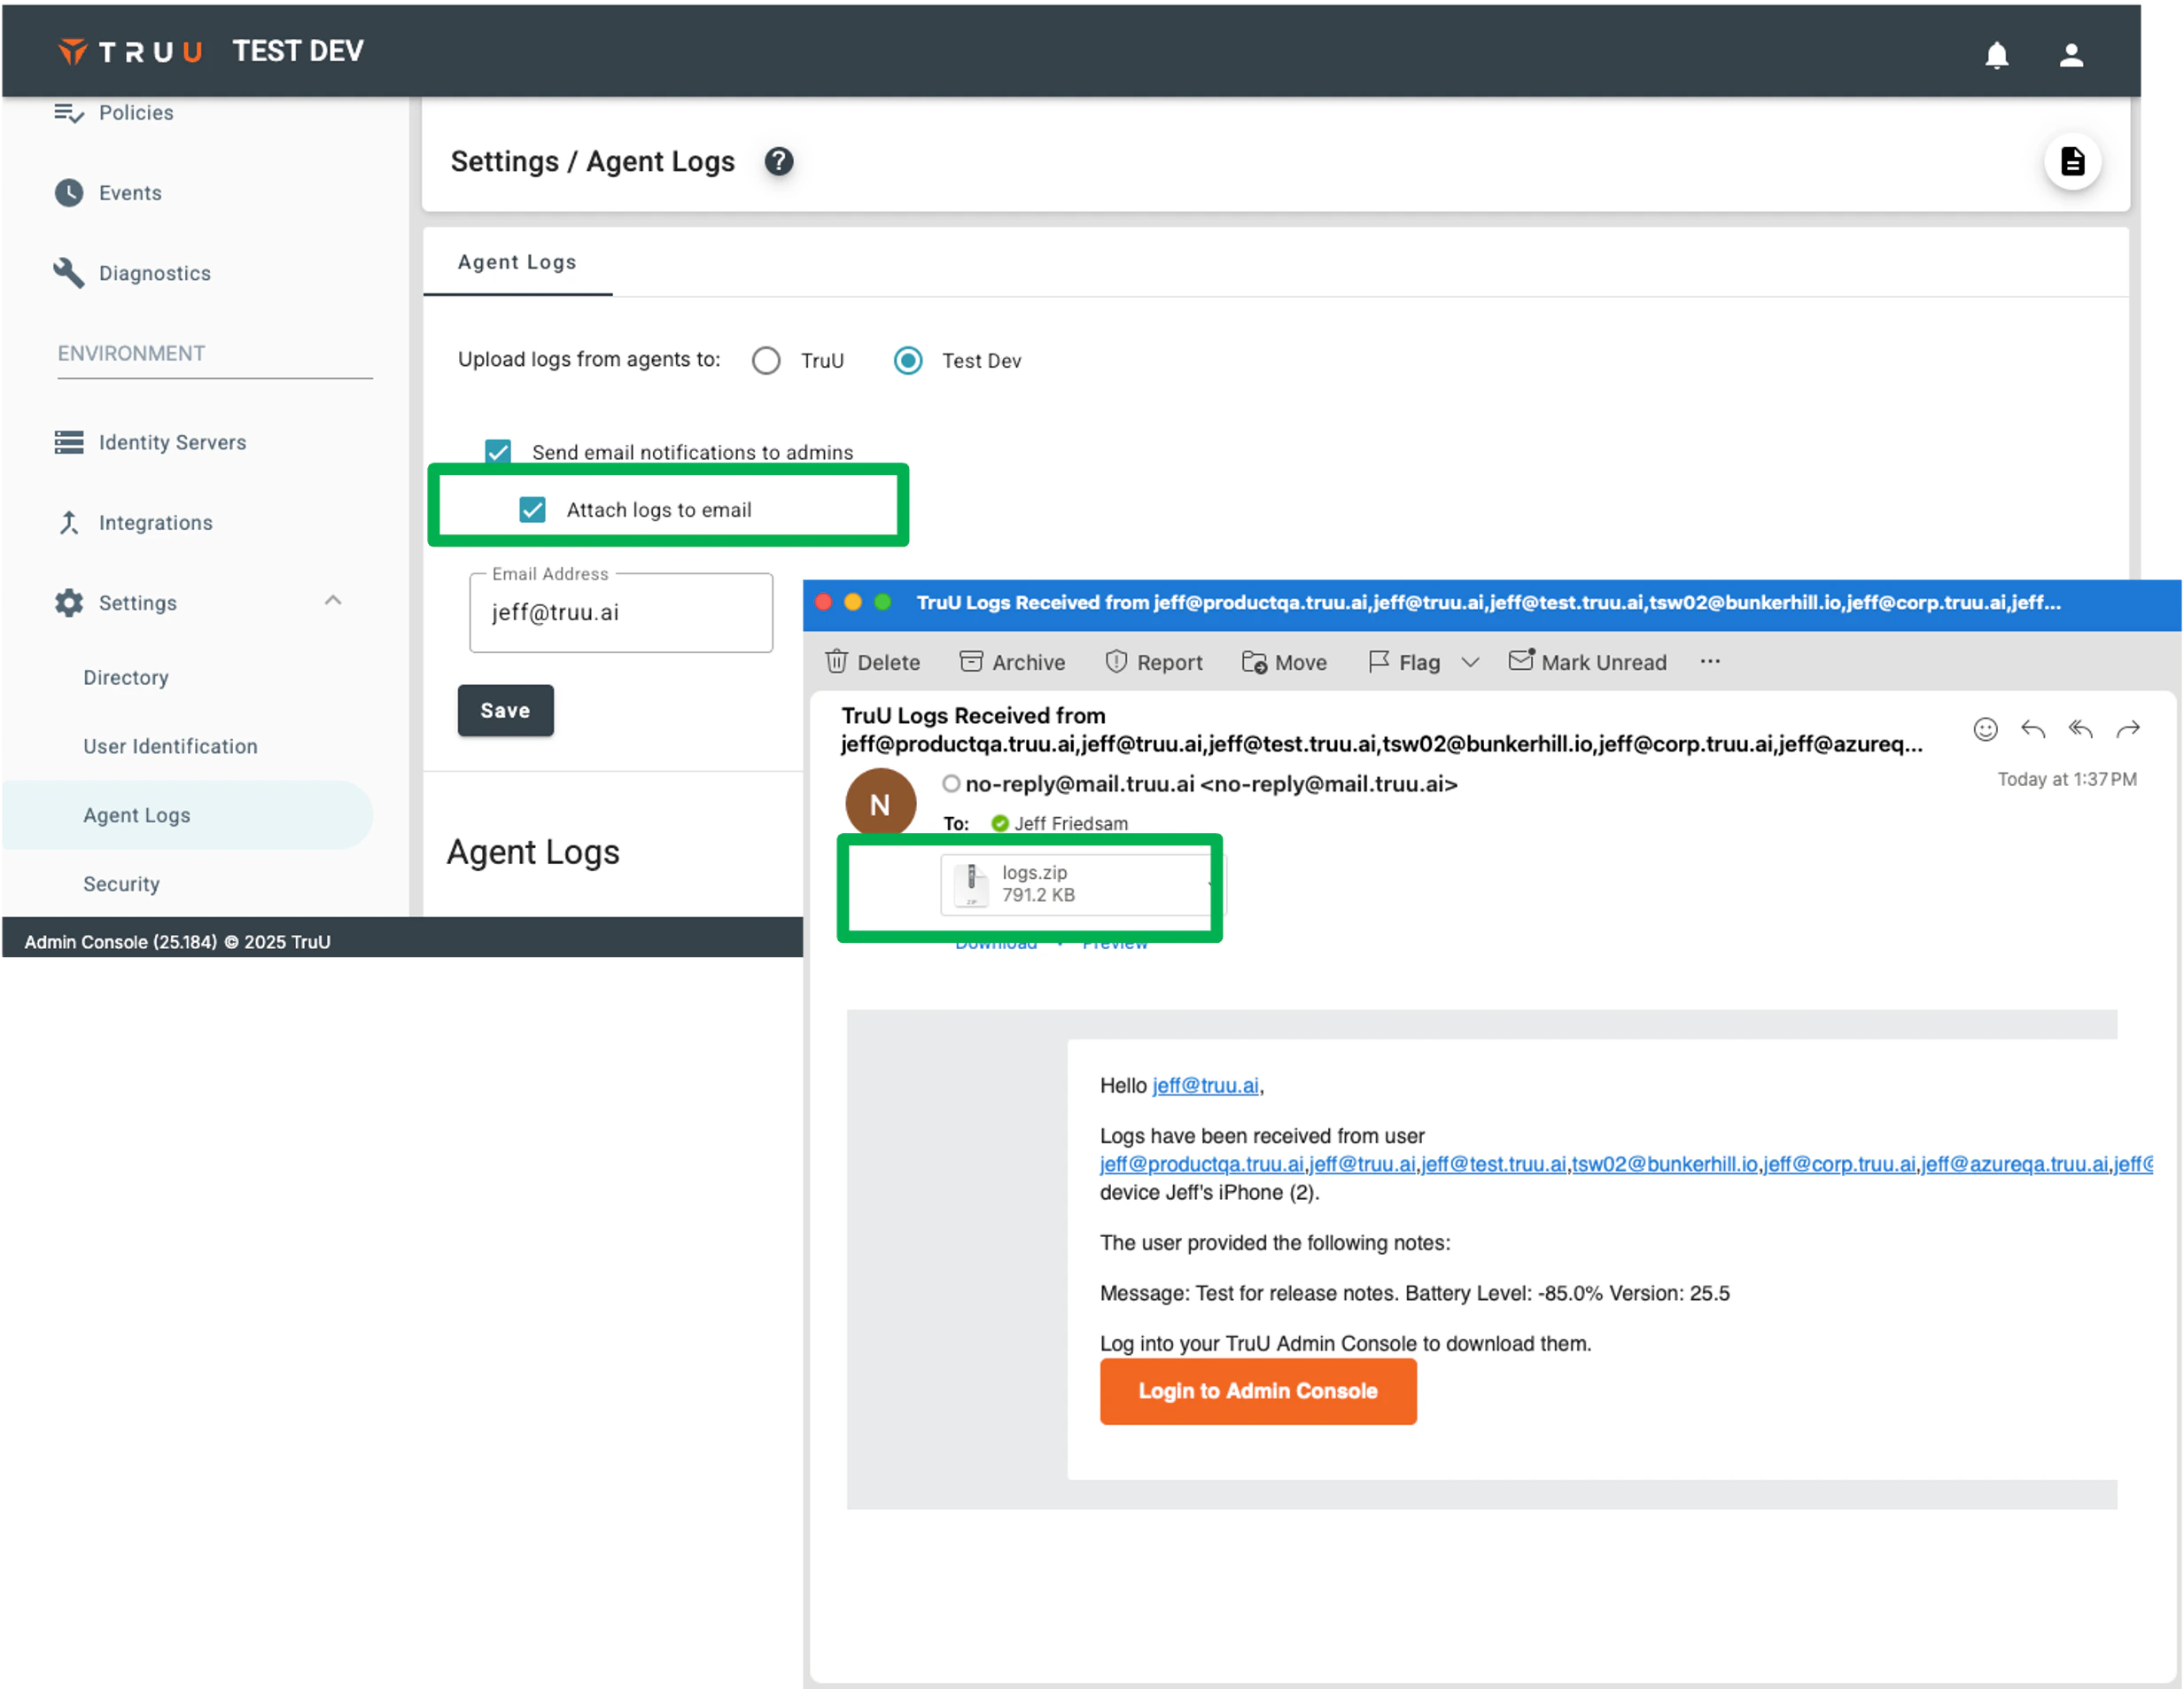Click the emoji reaction icon in email
This screenshot has width=2184, height=1689.
coord(1985,729)
